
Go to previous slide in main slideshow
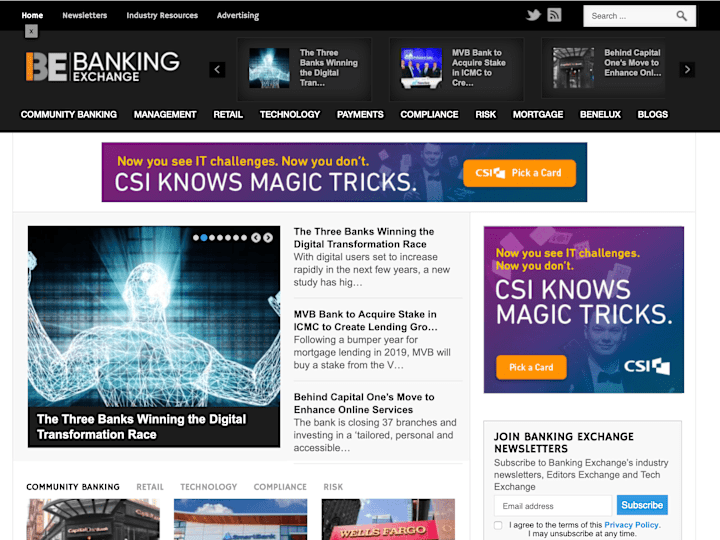(256, 237)
